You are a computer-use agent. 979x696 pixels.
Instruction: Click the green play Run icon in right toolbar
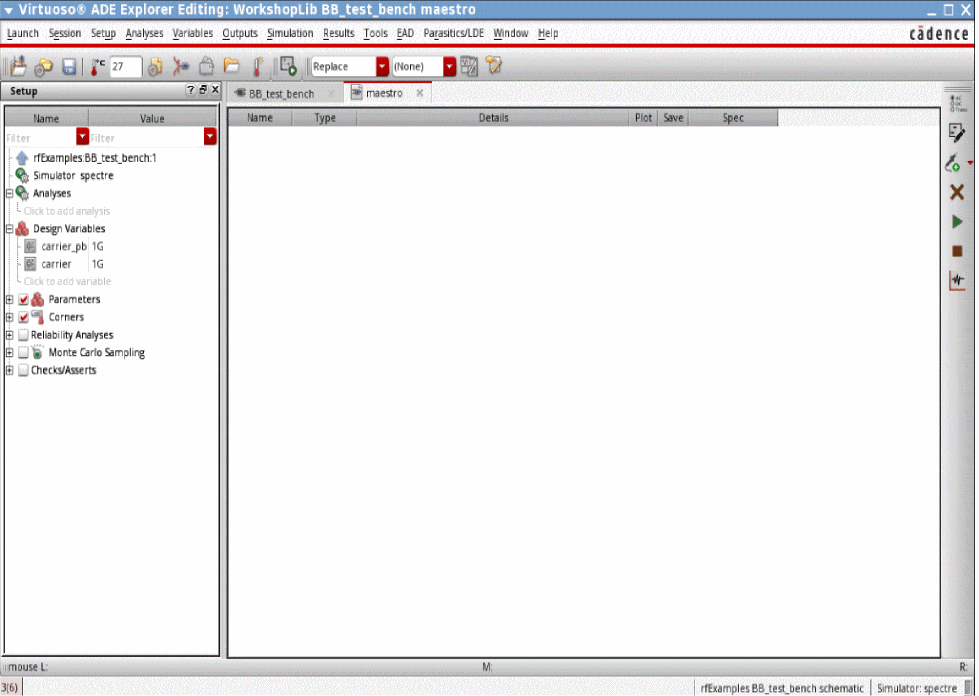[x=957, y=222]
